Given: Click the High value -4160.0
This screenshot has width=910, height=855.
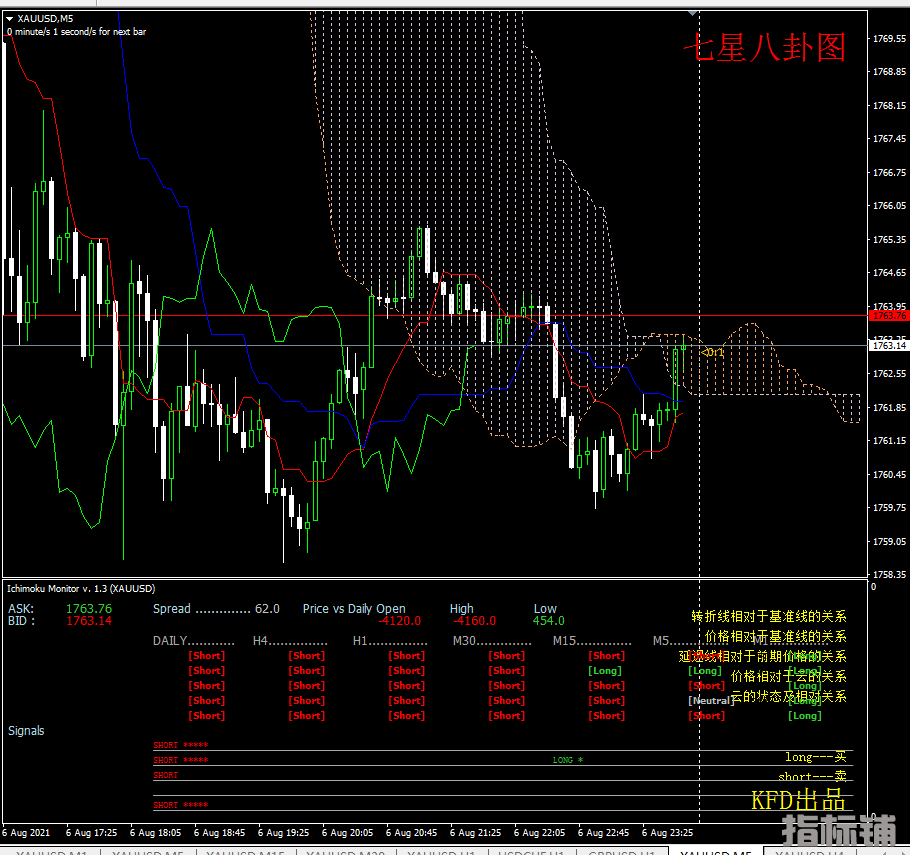Looking at the screenshot, I should [475, 621].
